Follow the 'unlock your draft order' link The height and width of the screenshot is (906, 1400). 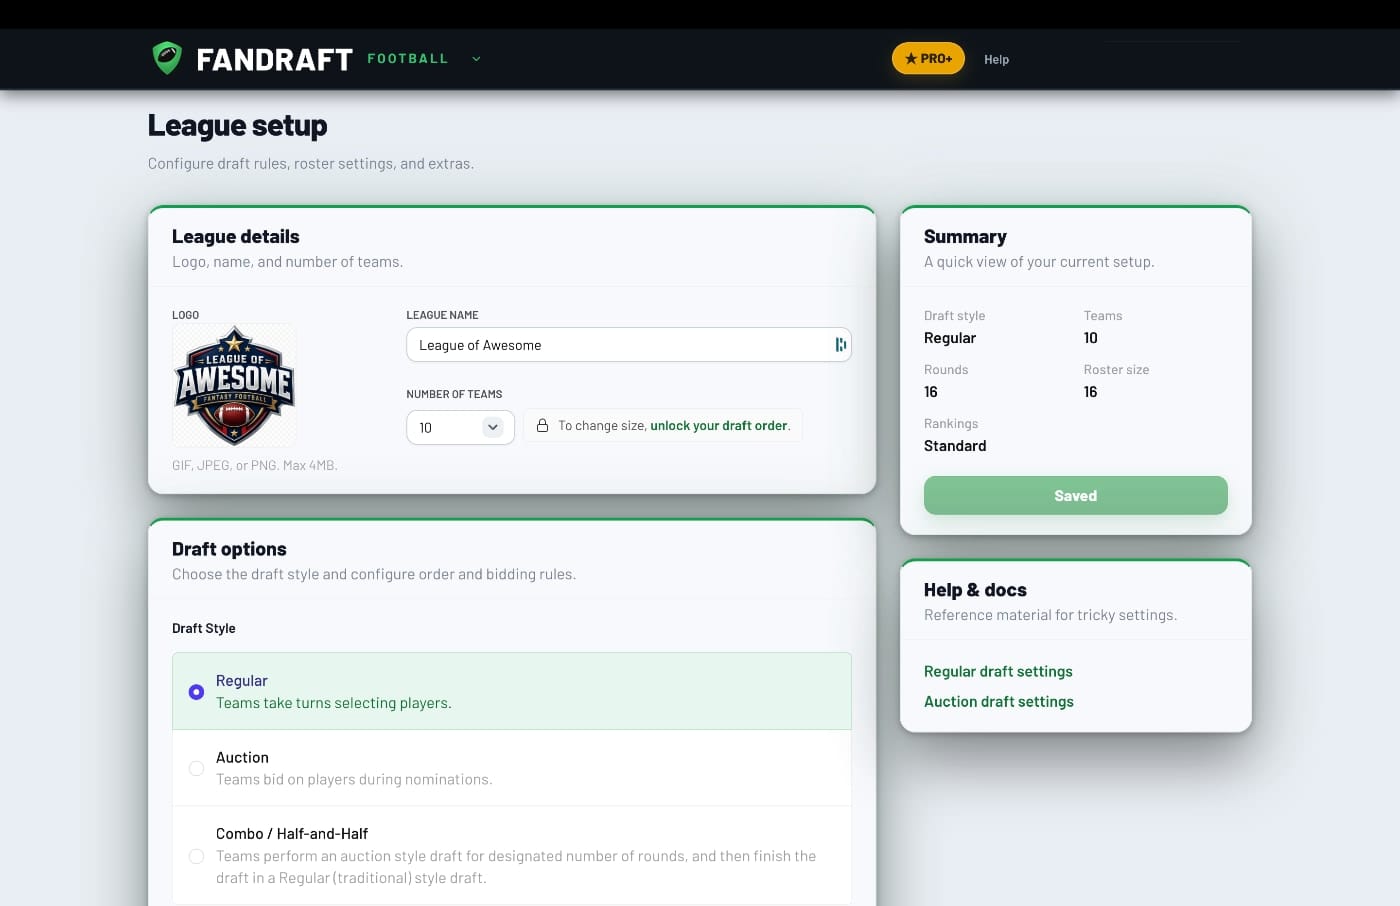coord(718,425)
